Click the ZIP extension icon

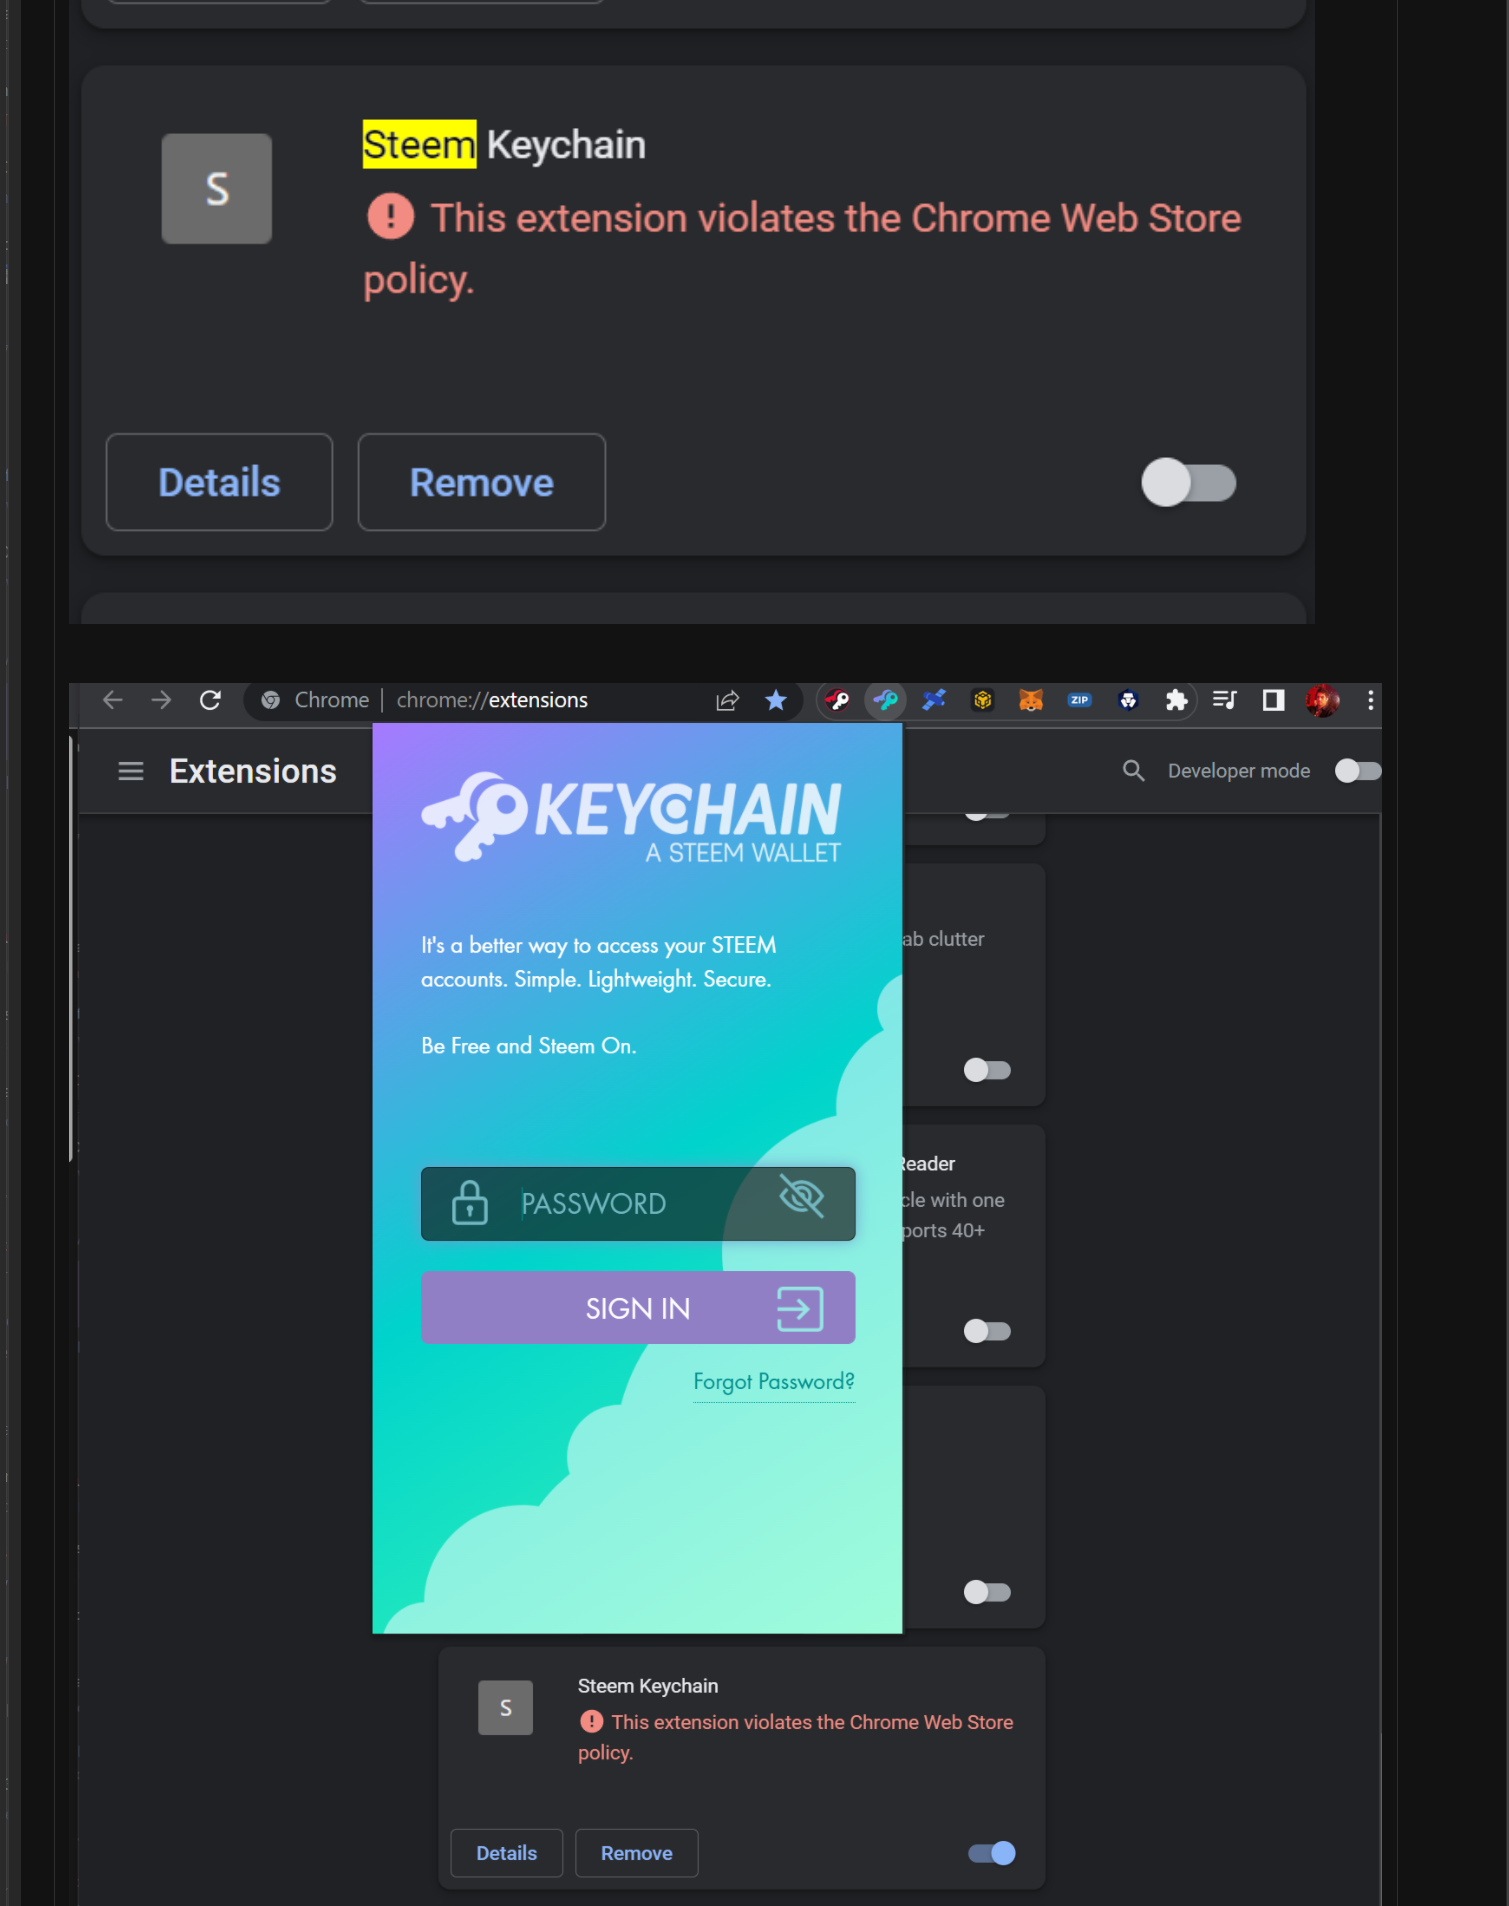tap(1080, 700)
